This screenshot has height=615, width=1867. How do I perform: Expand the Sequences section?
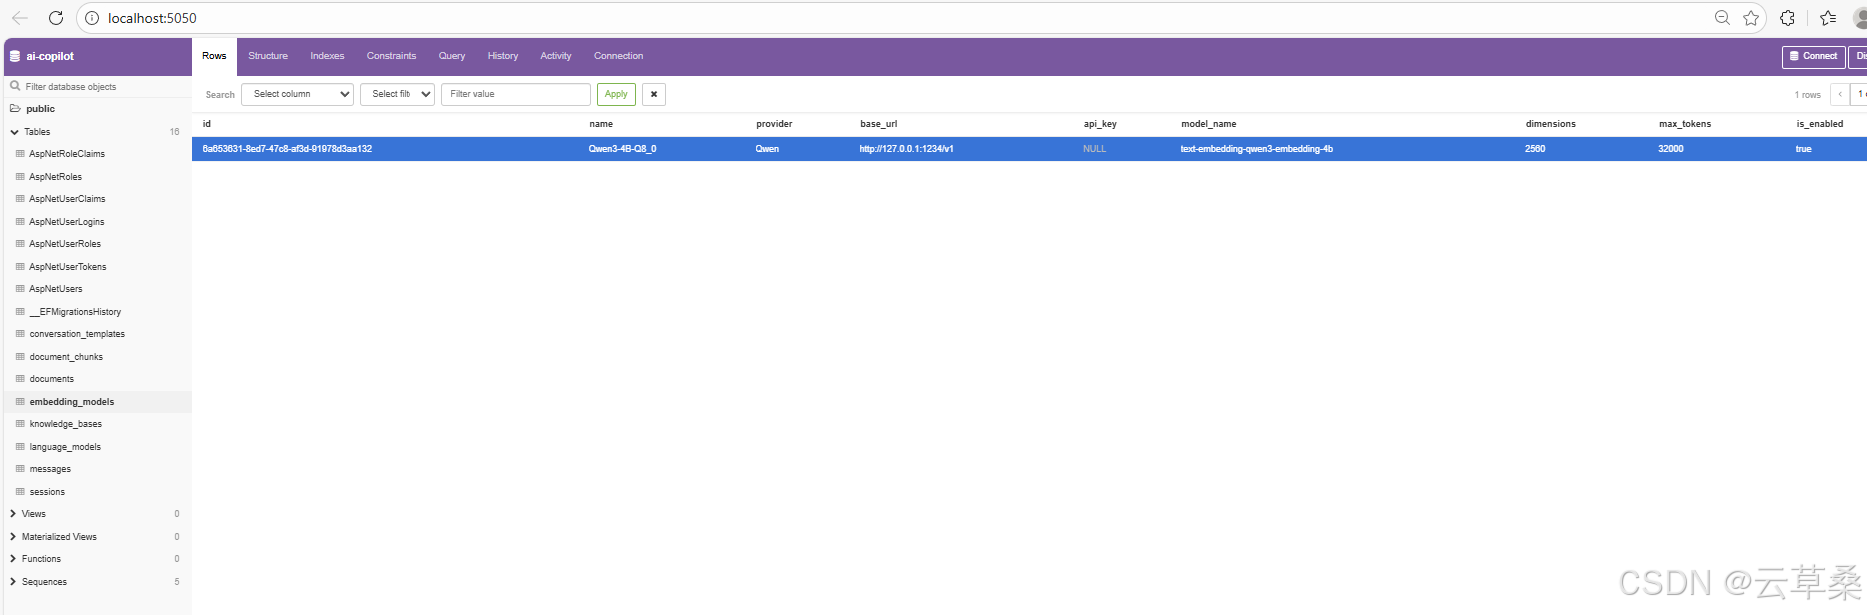[x=13, y=581]
